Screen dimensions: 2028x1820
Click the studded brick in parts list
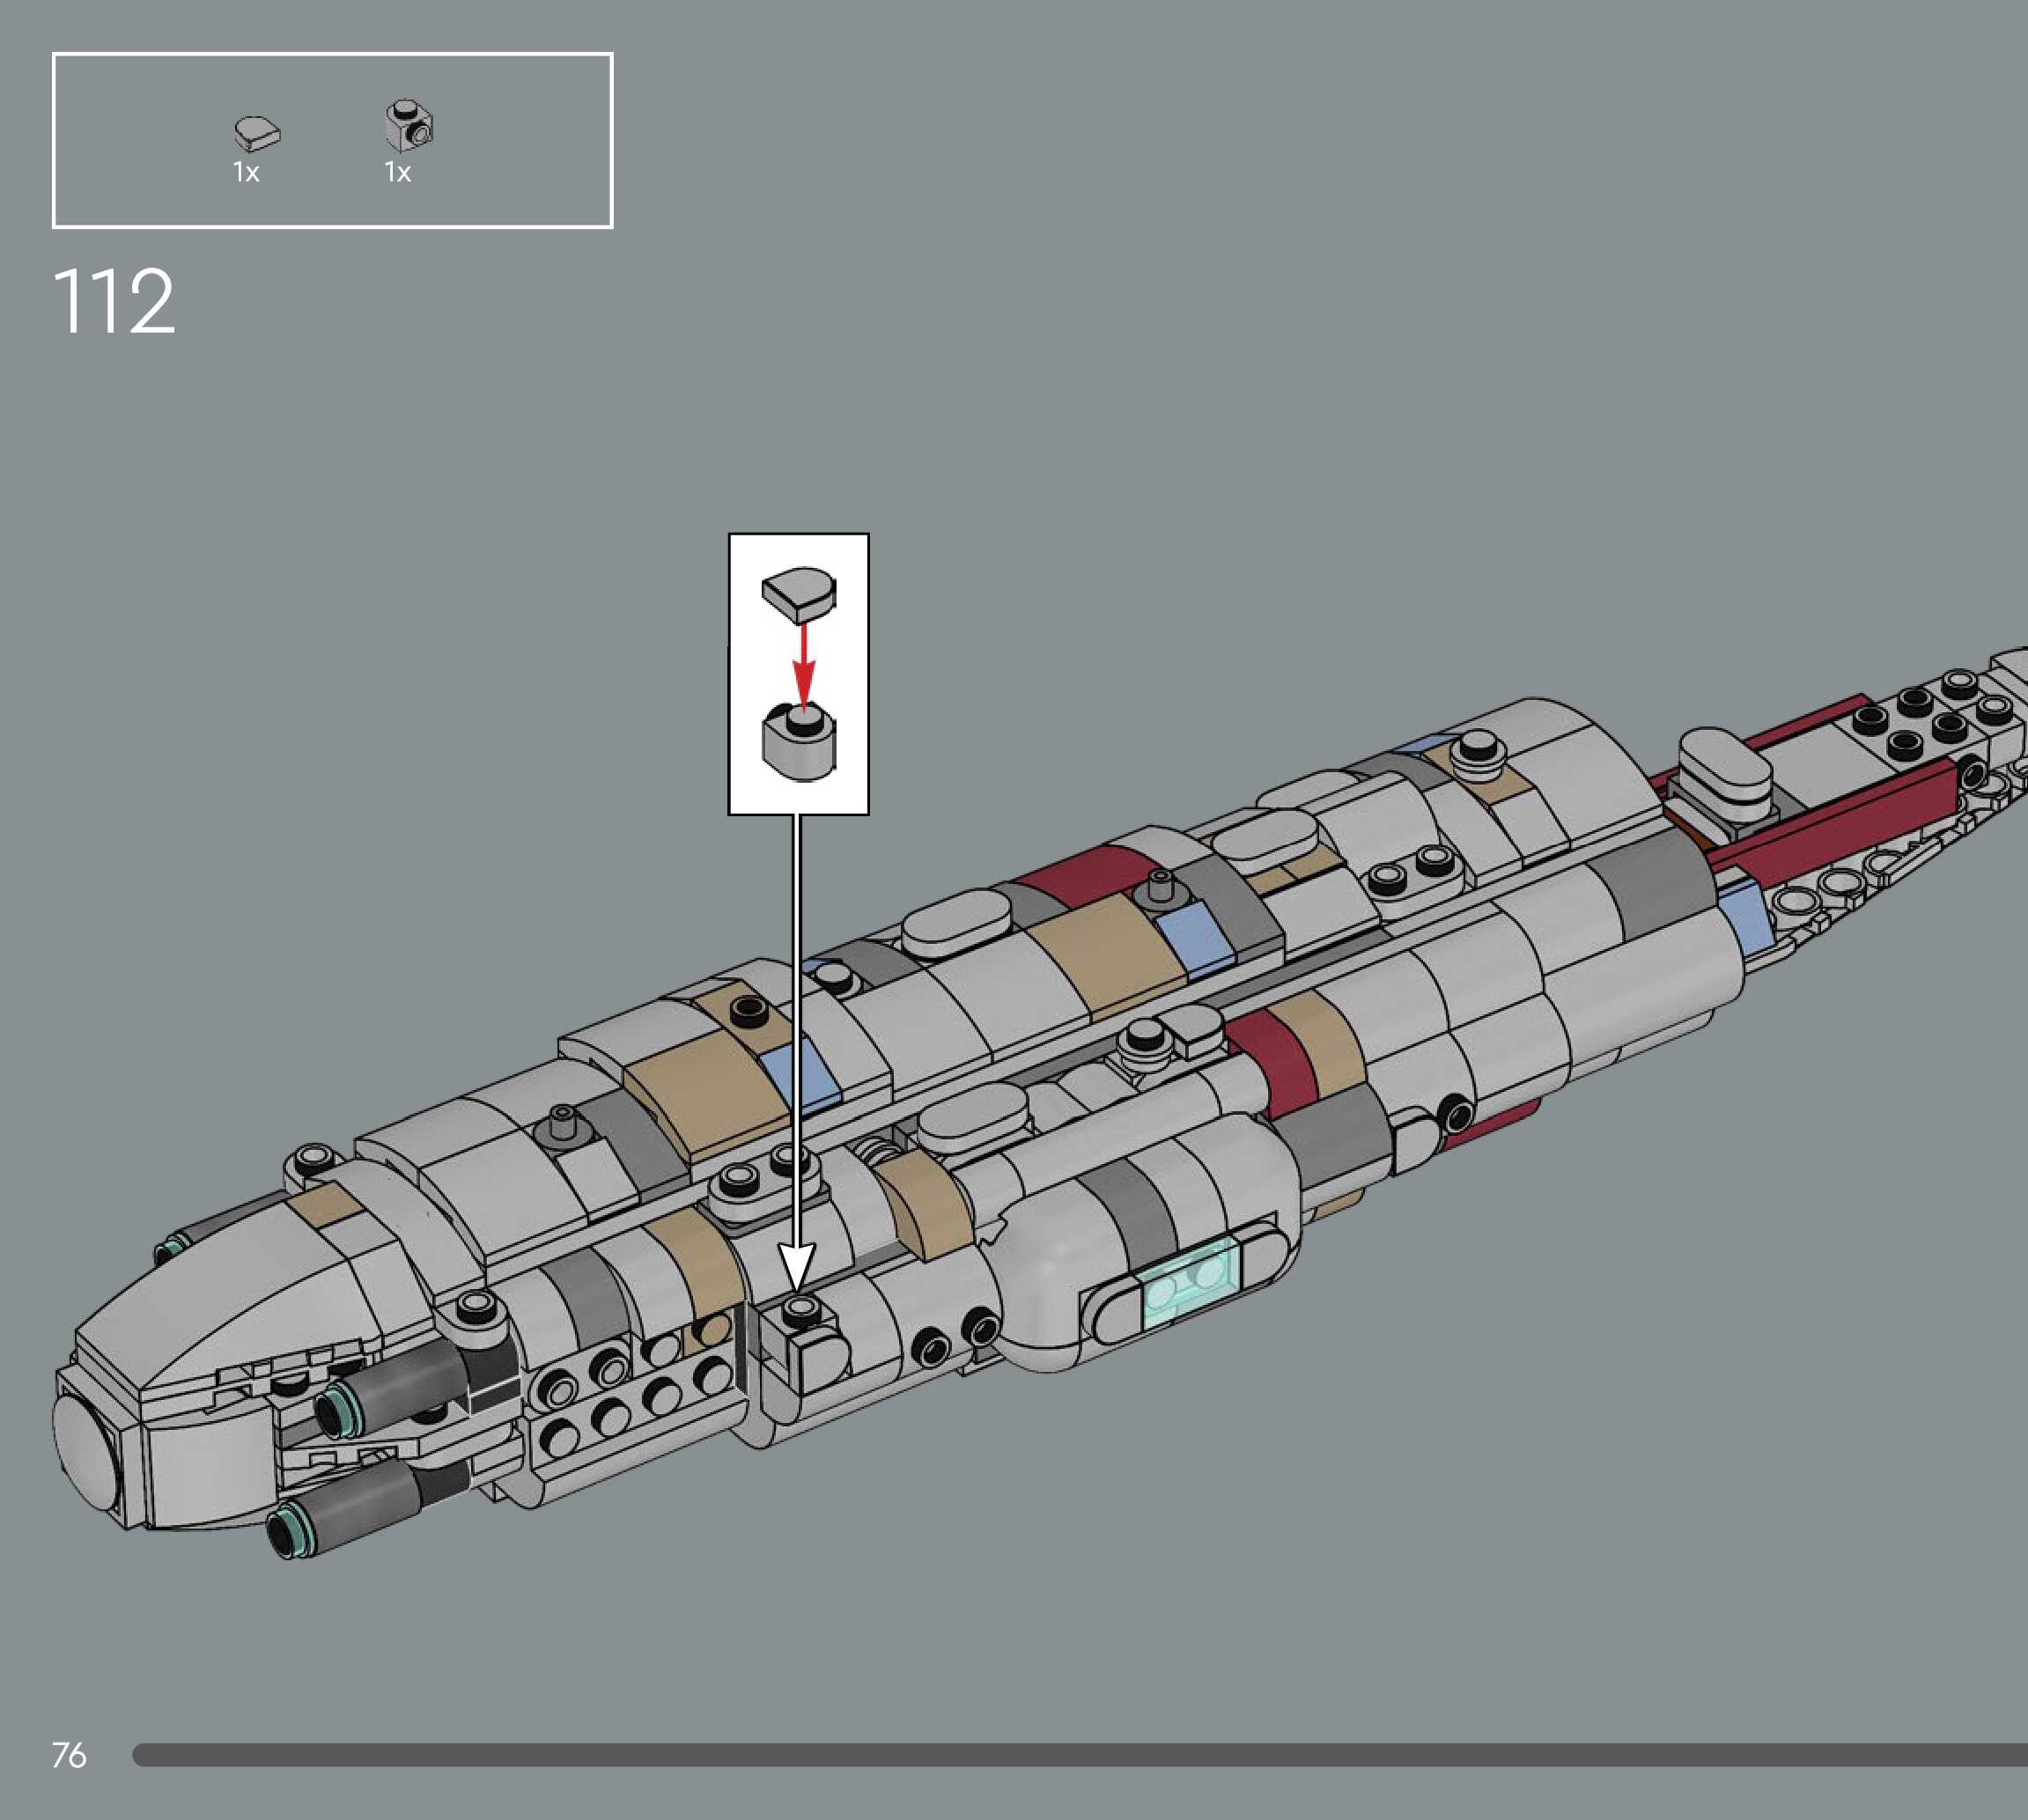(x=409, y=125)
